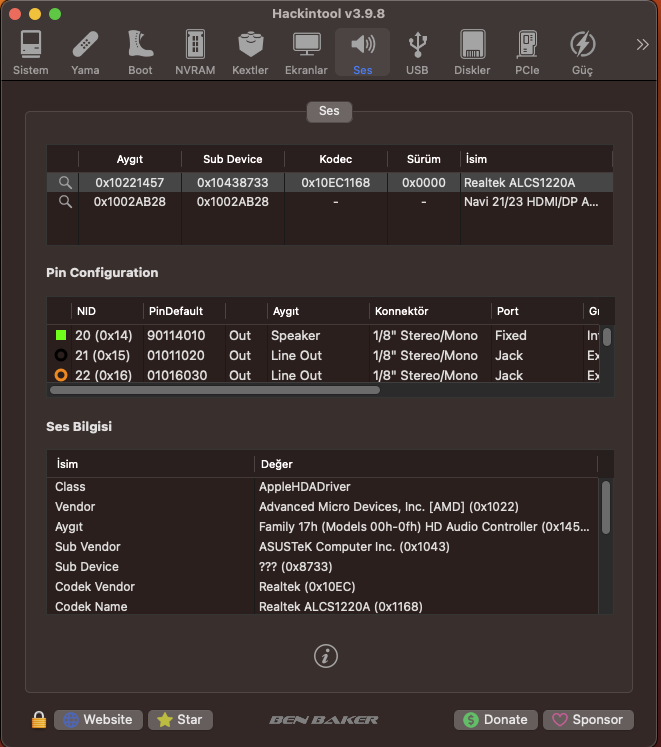Select the Class AppleHDADriver row

[322, 487]
